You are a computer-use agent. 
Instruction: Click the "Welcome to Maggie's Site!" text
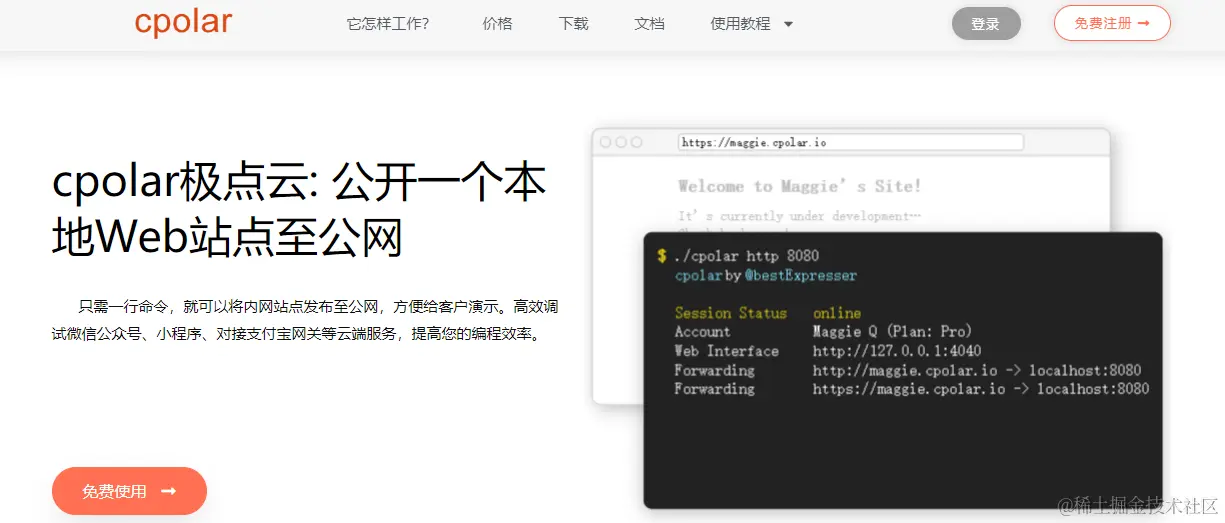[x=799, y=186]
